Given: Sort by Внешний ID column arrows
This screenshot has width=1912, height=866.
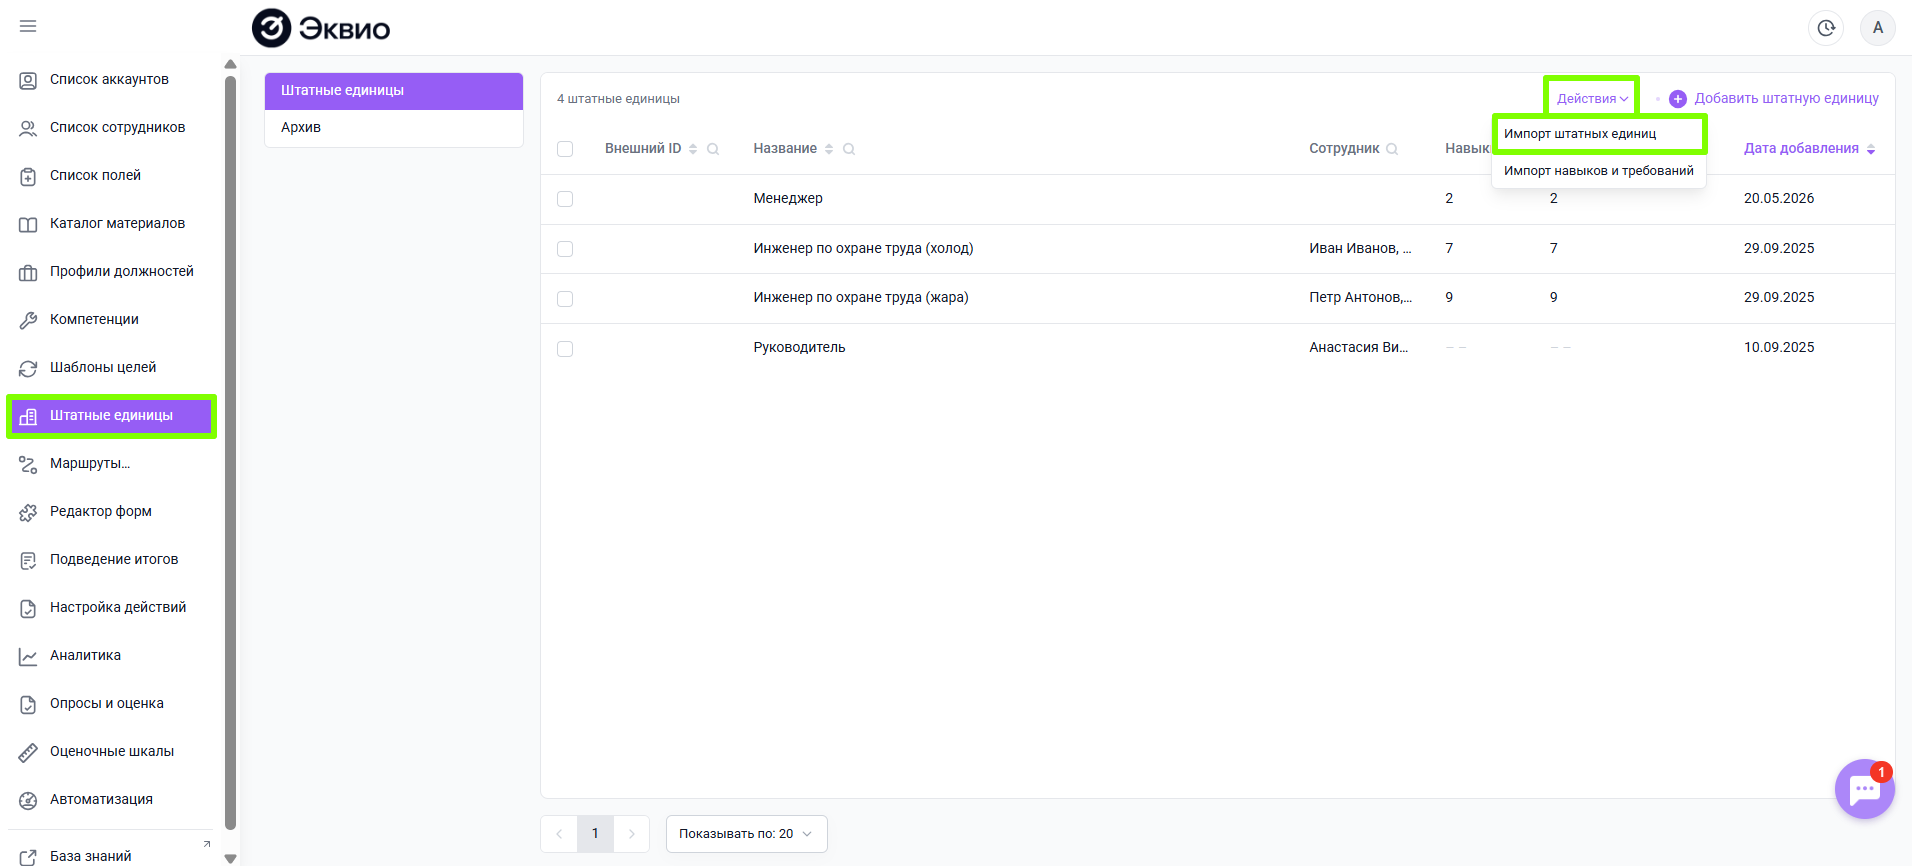Looking at the screenshot, I should coord(693,149).
